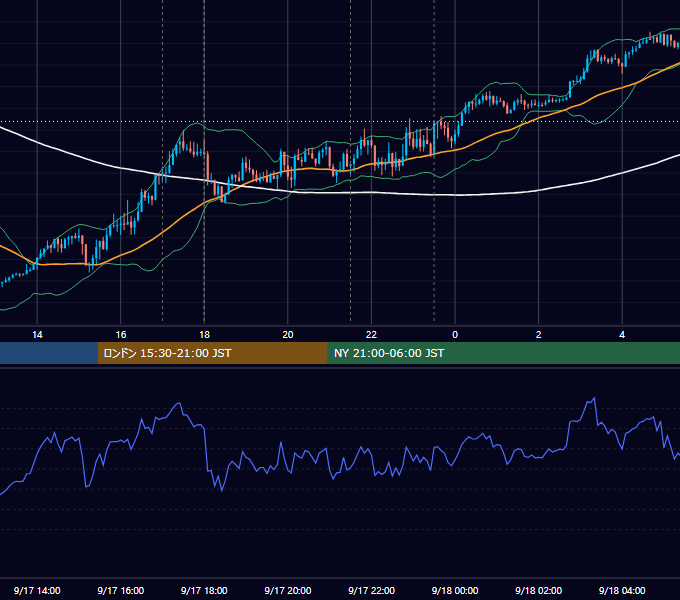This screenshot has height=600, width=680.
Task: Click the blue session band before London
Action: point(49,353)
